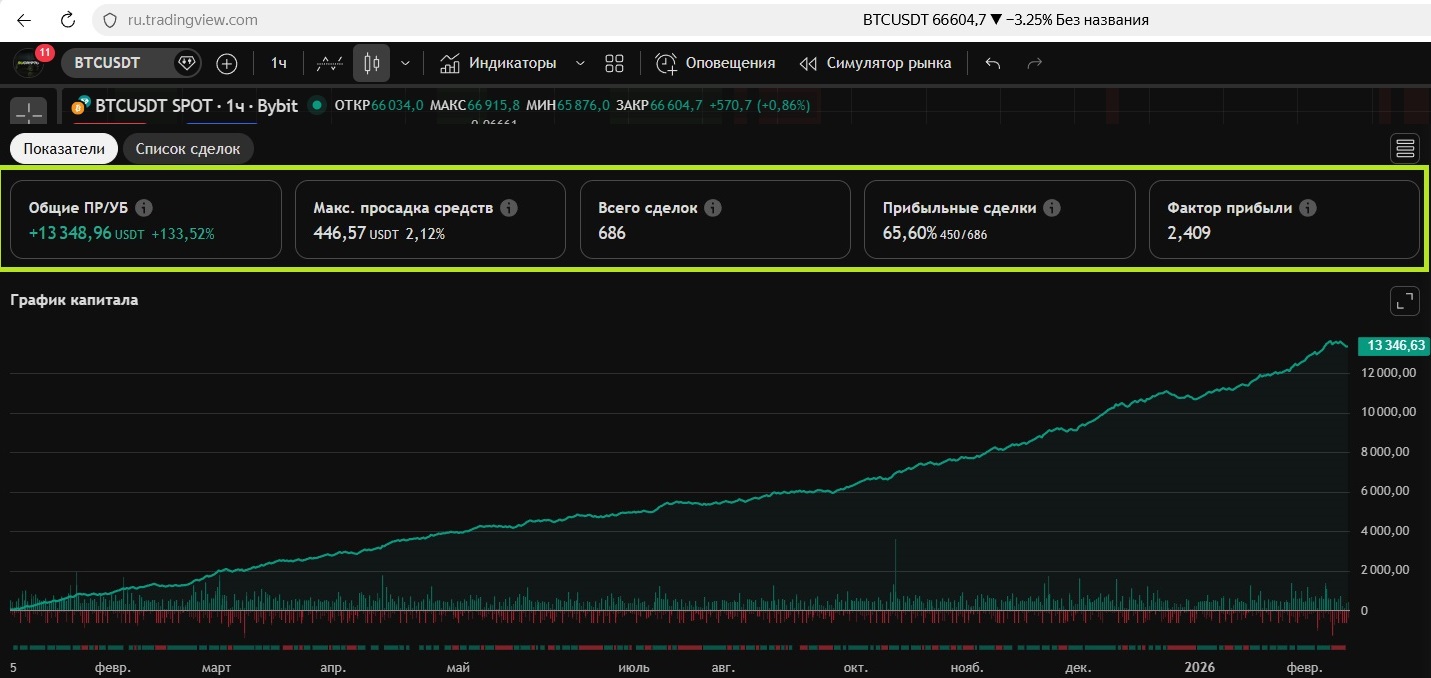Launch Симулятор рынка replay mode
The image size is (1431, 678).
(876, 63)
